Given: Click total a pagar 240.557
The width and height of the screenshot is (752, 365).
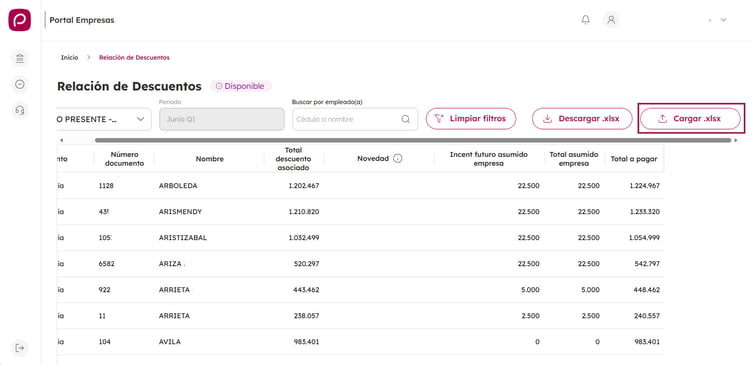Looking at the screenshot, I should click(x=647, y=316).
